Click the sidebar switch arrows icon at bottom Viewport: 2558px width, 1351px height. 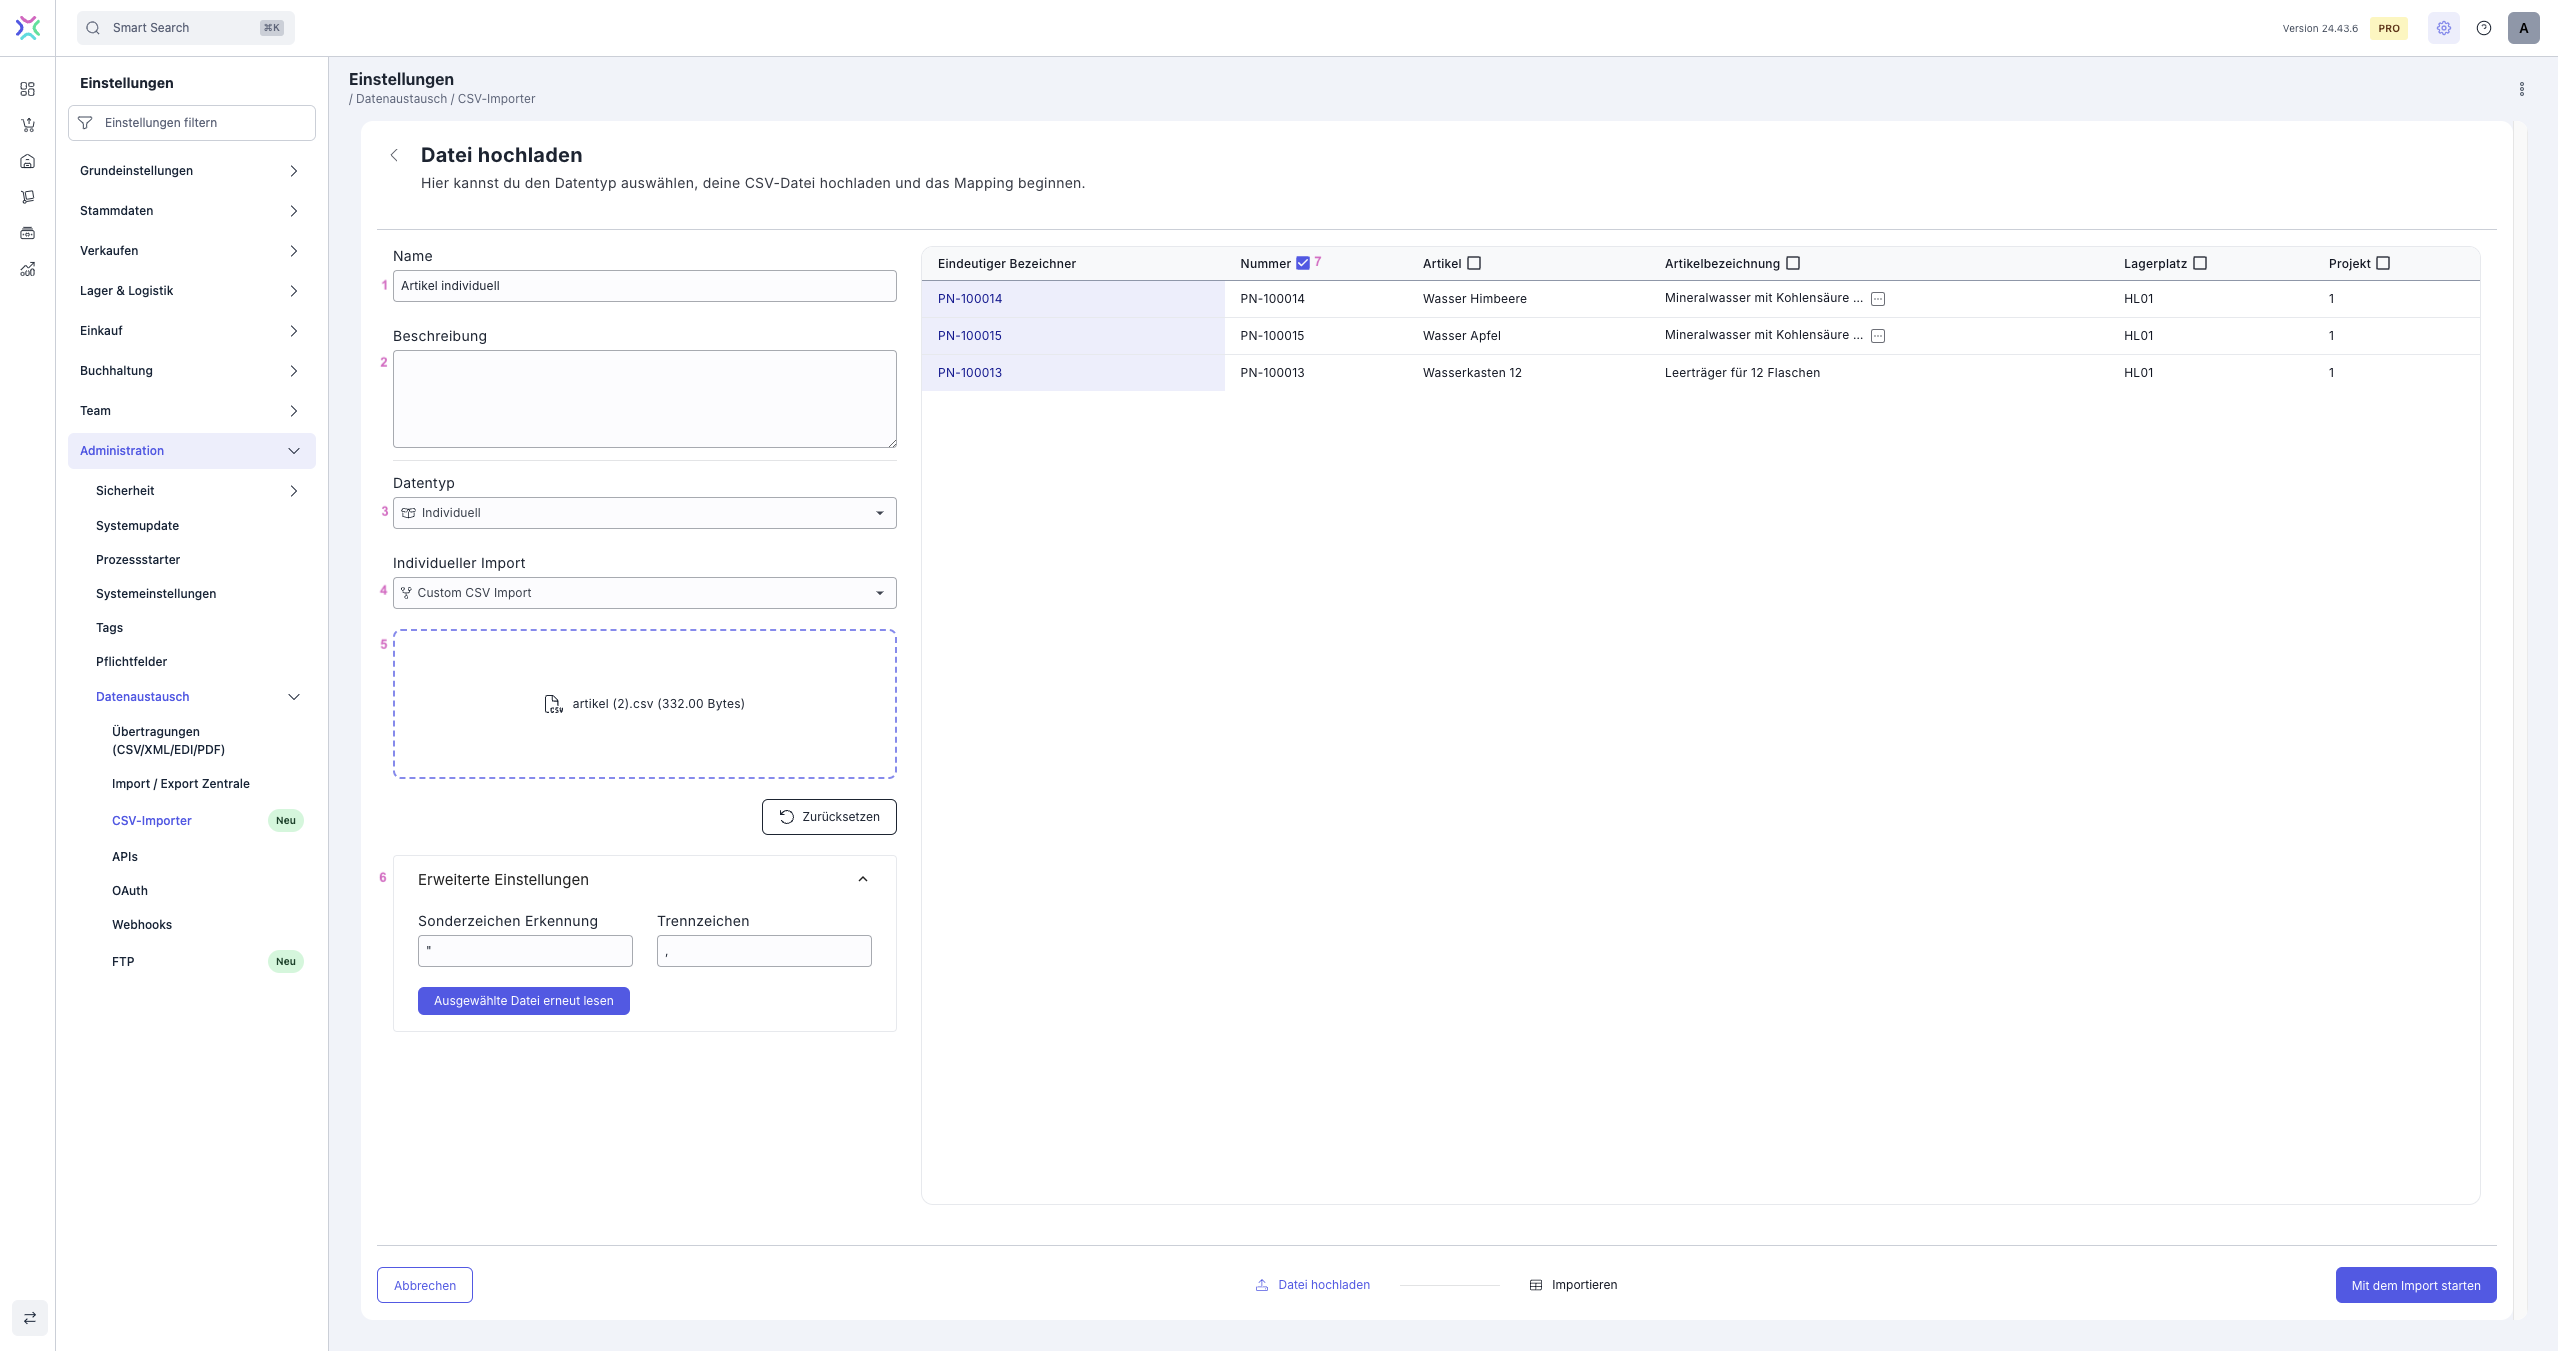tap(30, 1317)
